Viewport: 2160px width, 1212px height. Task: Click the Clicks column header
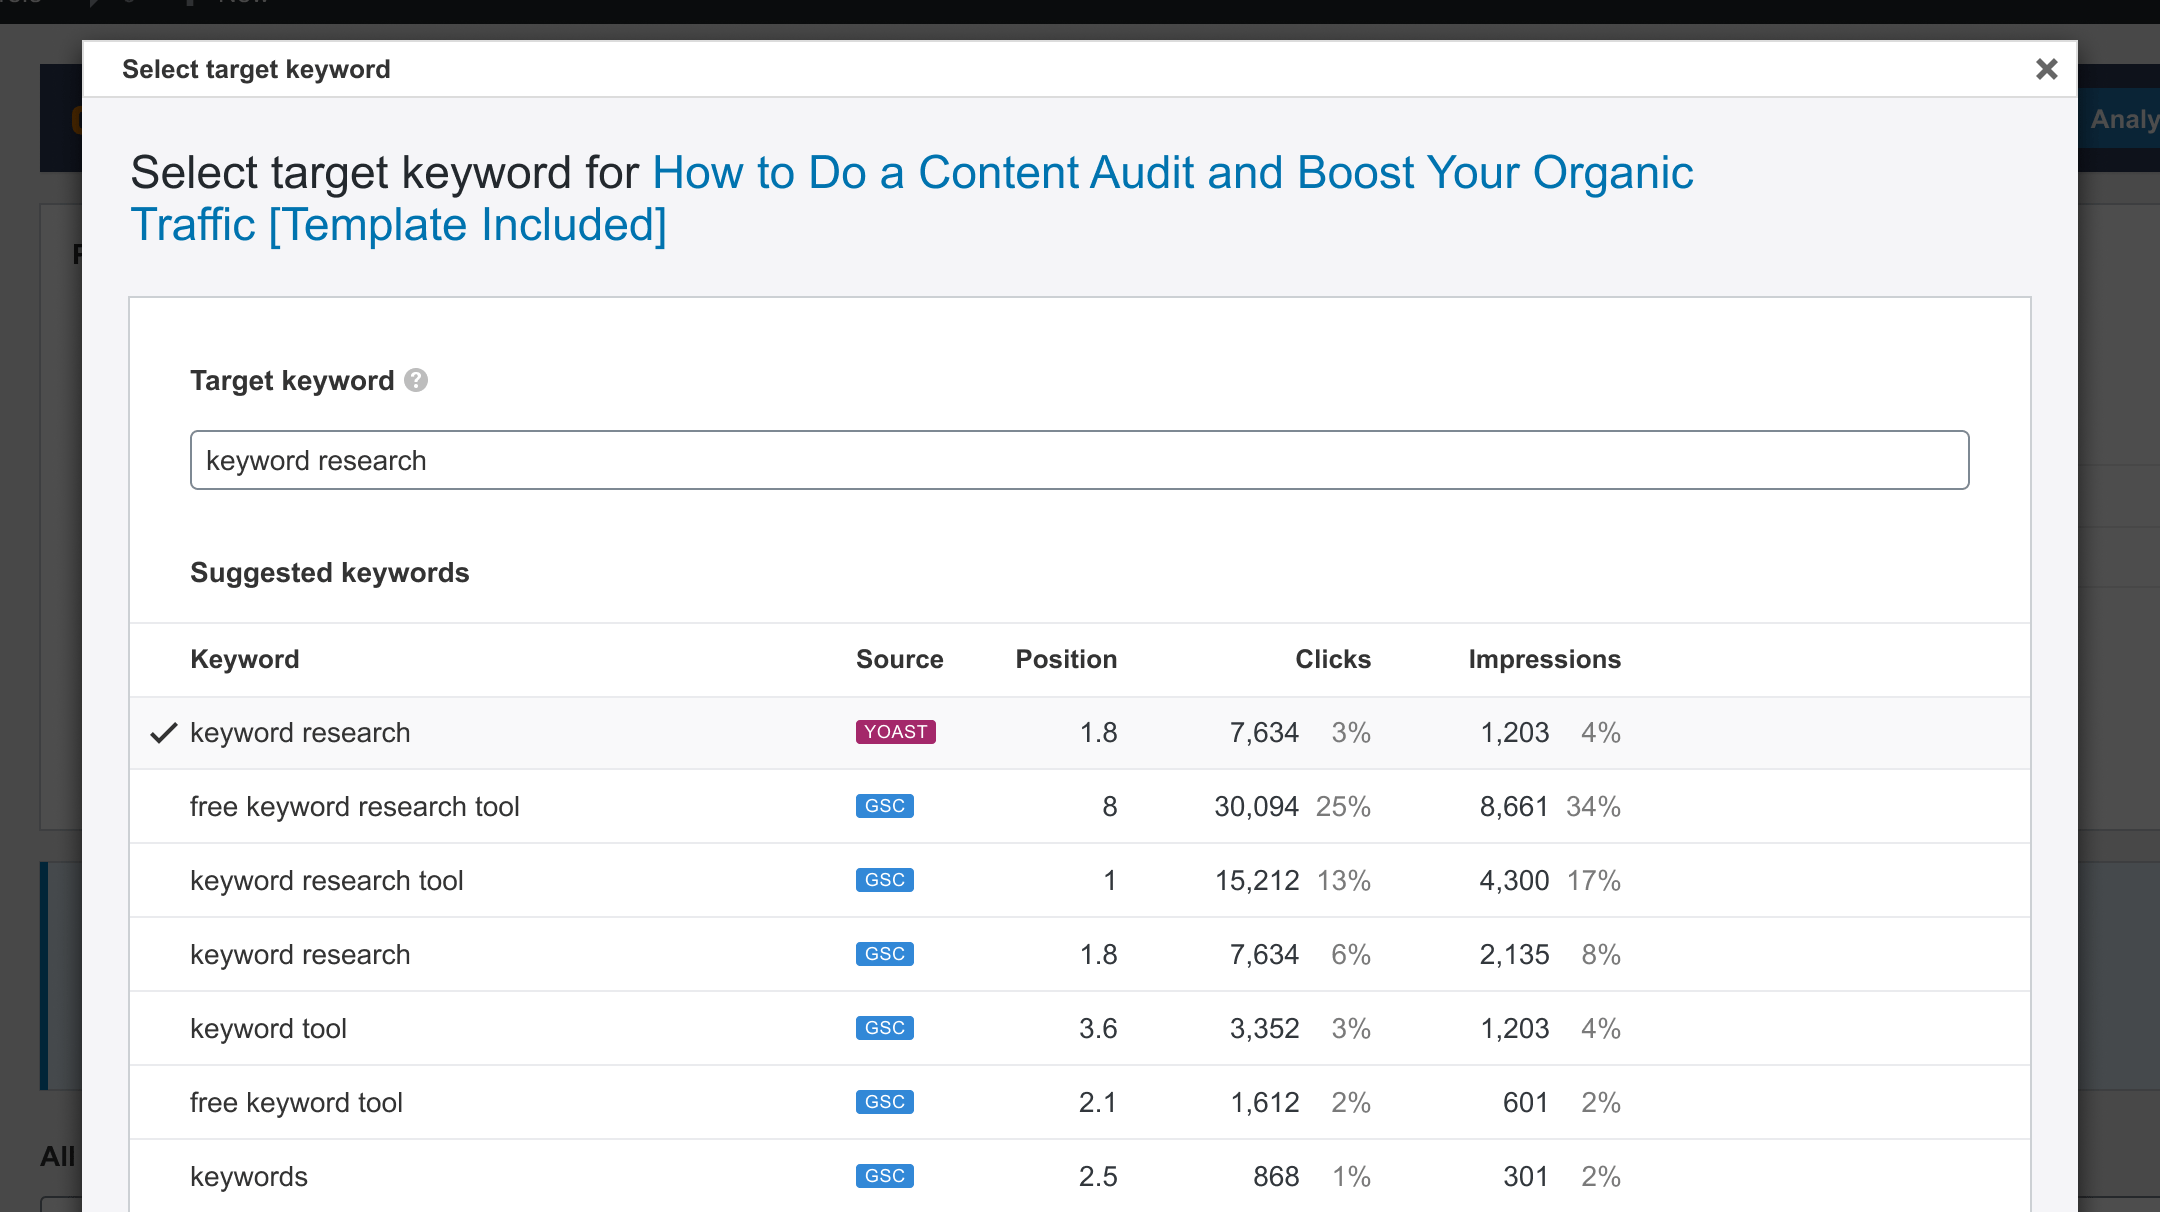coord(1332,659)
